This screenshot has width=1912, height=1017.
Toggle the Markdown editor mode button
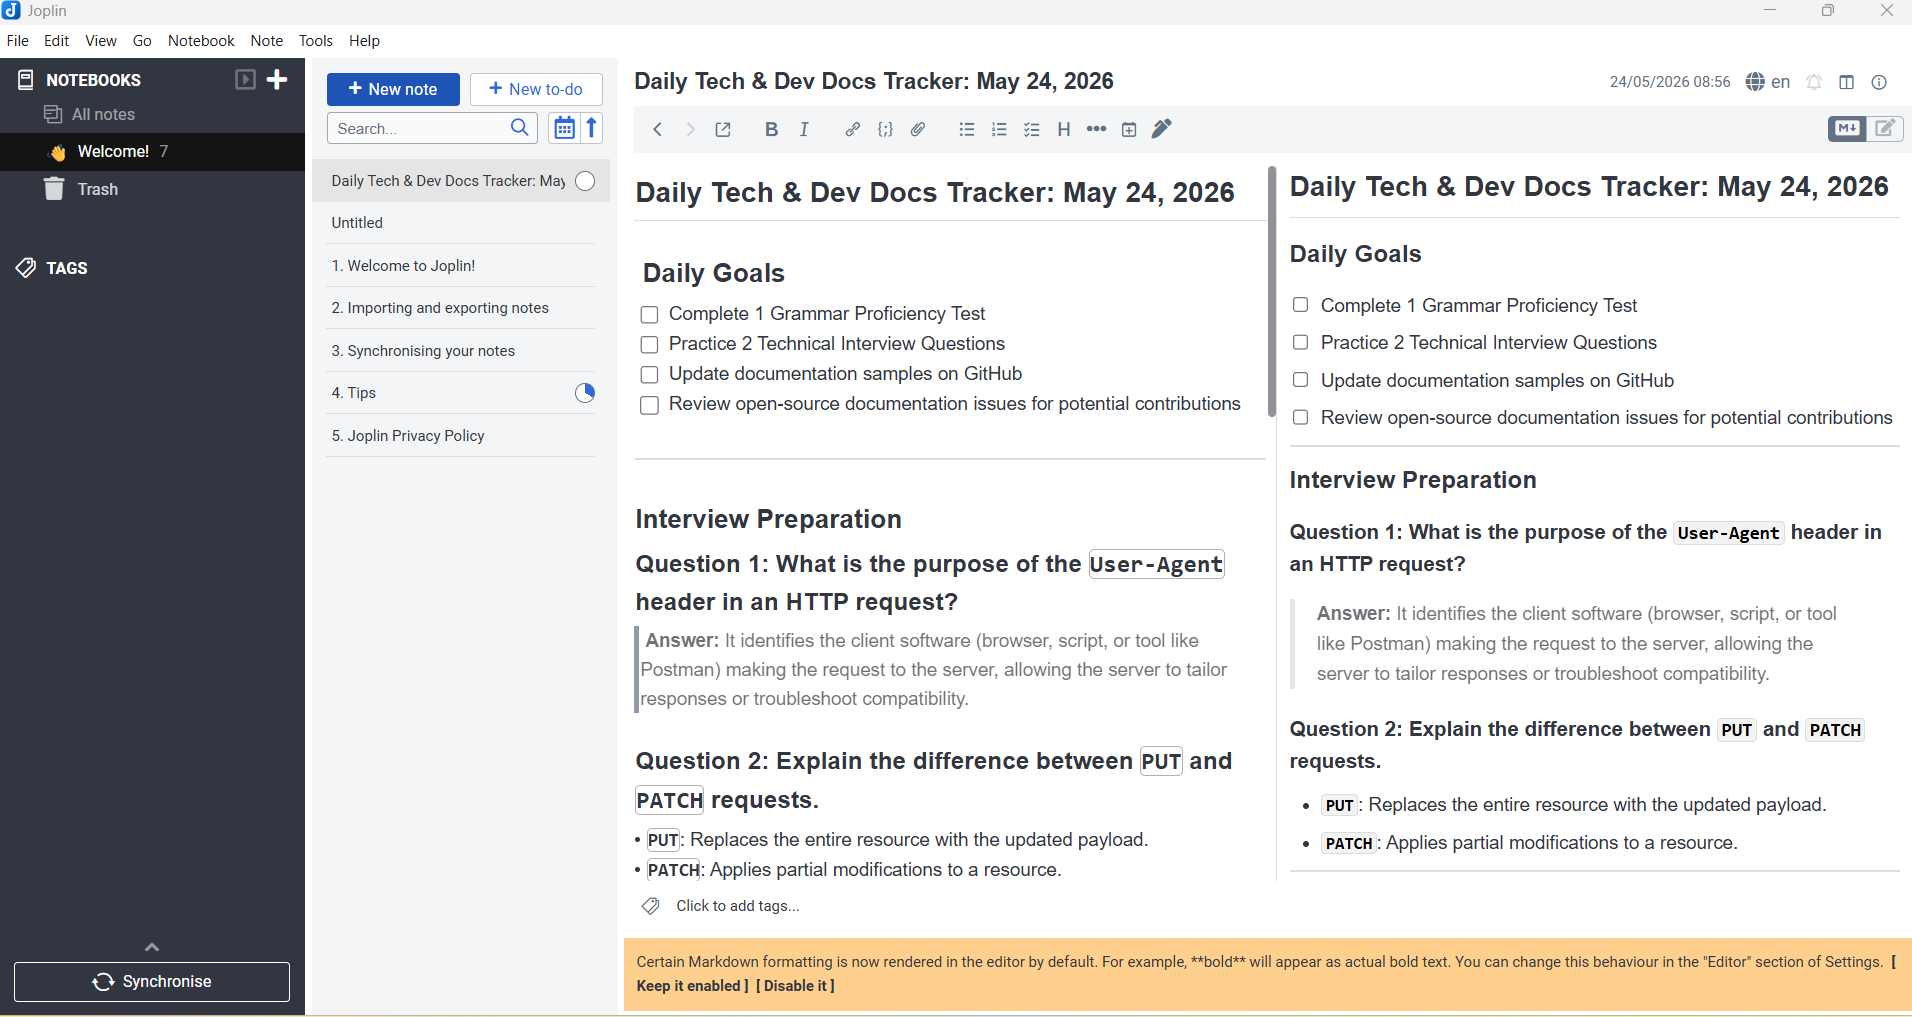pos(1847,129)
